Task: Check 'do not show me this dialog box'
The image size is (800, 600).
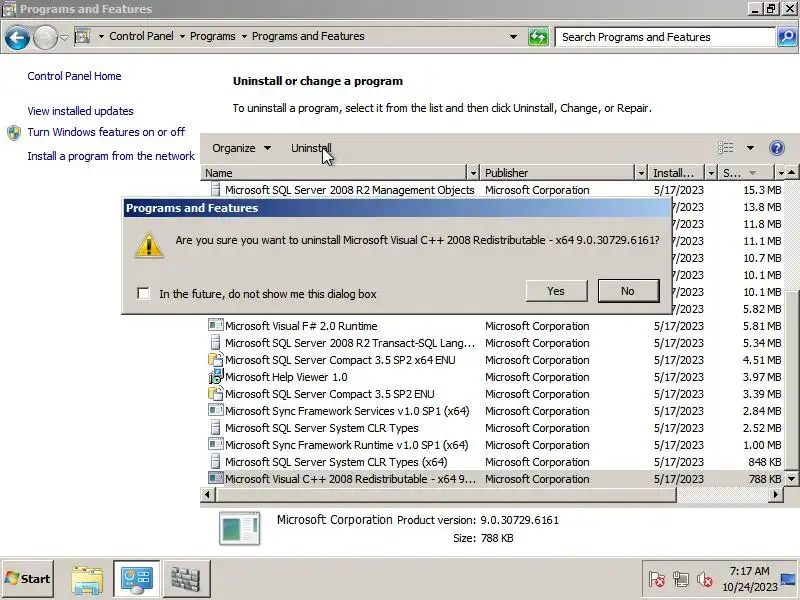Action: (x=143, y=293)
